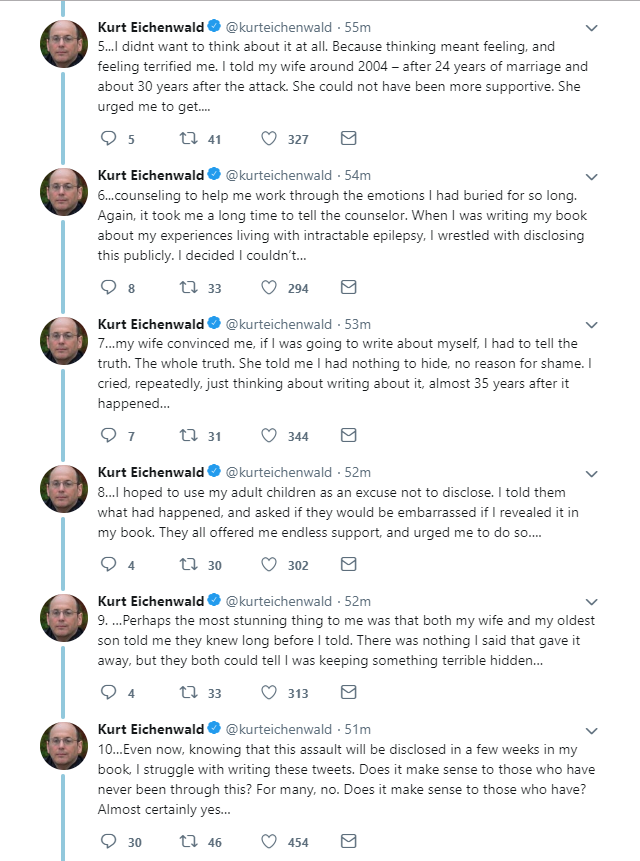This screenshot has height=861, width=640.
Task: Send tweet 5 via direct message envelope
Action: tap(349, 138)
